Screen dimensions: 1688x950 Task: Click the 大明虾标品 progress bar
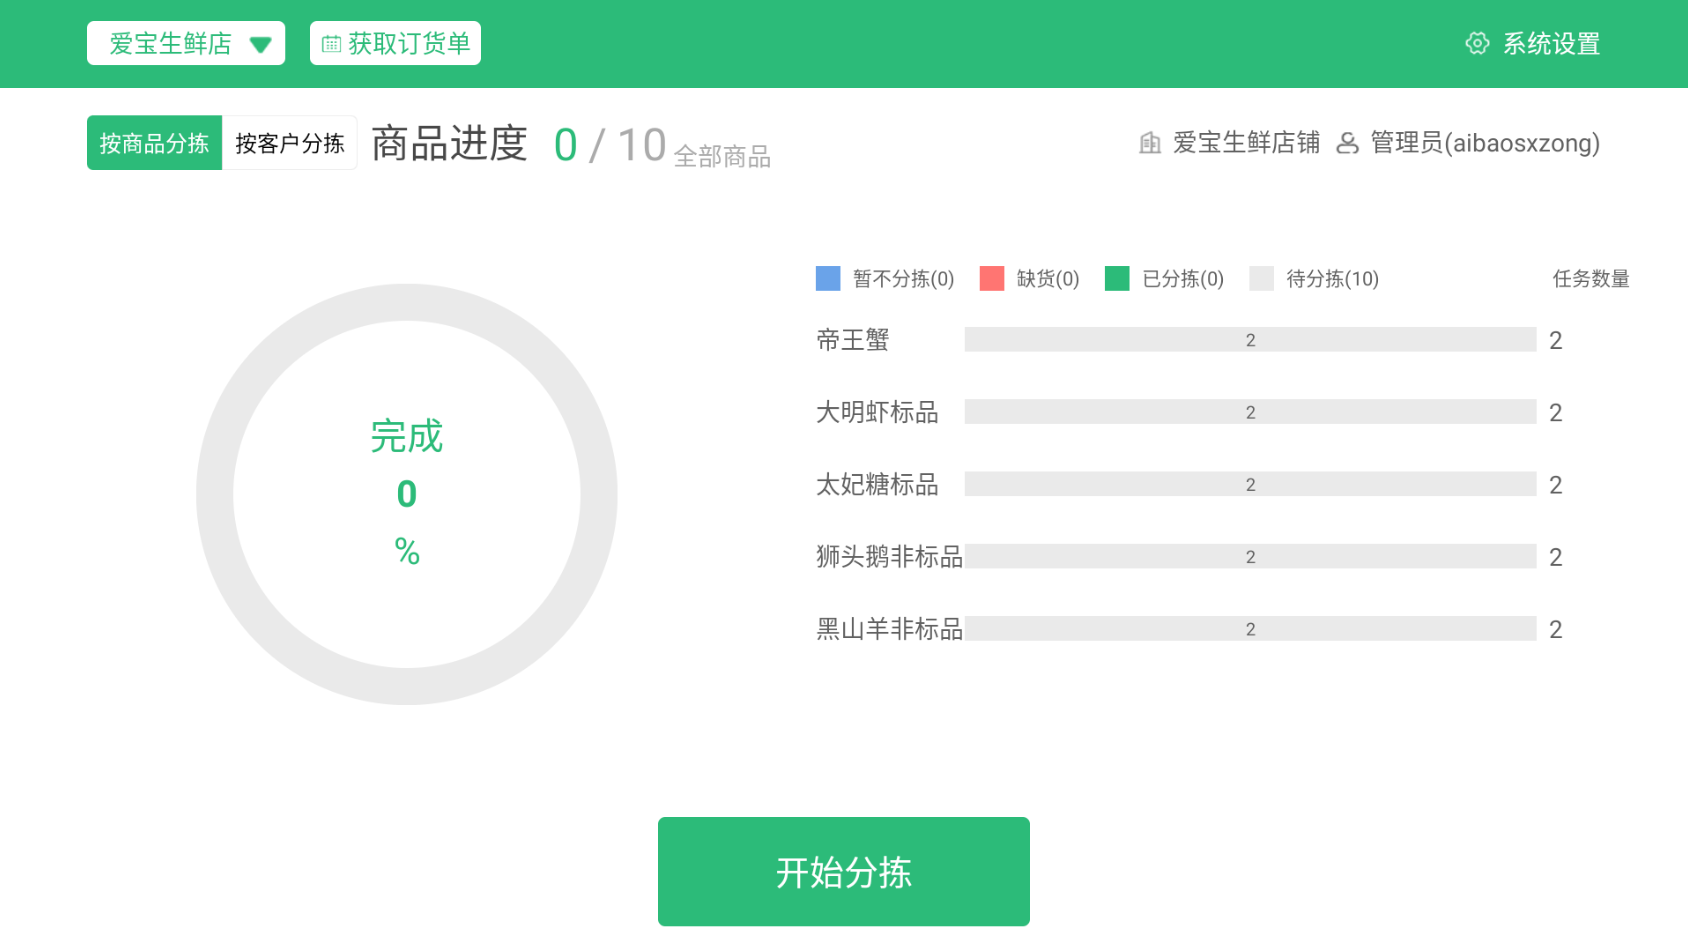point(1250,412)
